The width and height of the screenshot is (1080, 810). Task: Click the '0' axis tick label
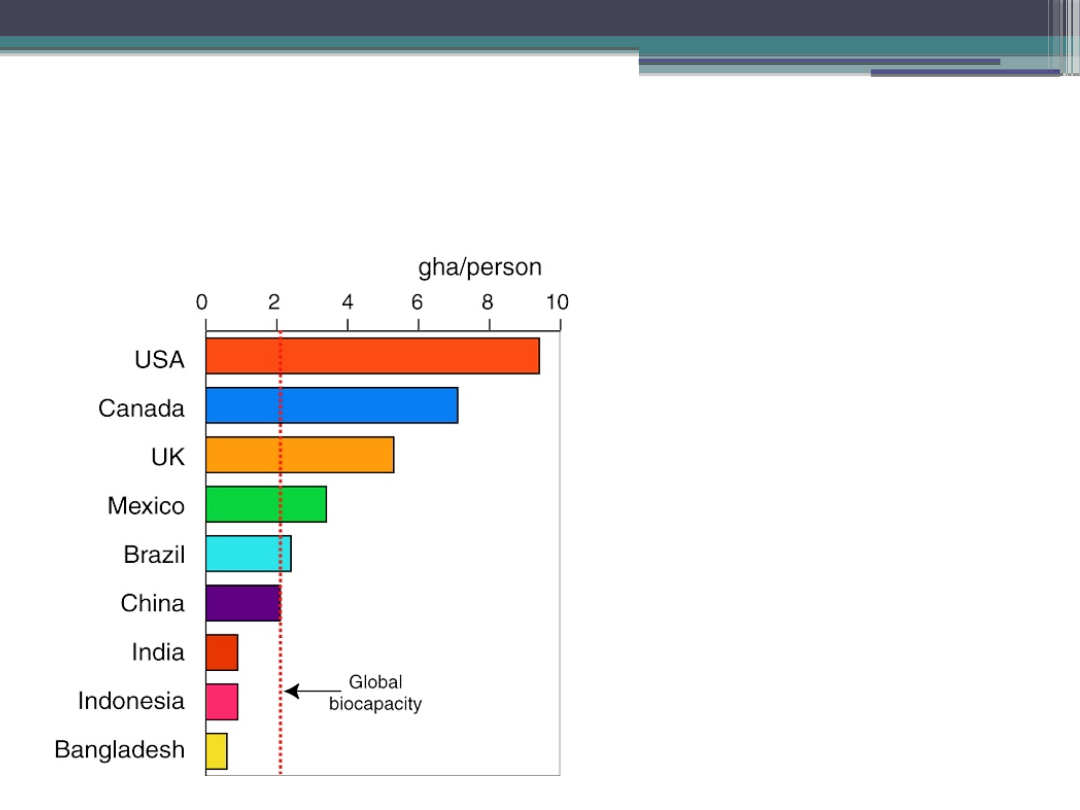(x=202, y=302)
